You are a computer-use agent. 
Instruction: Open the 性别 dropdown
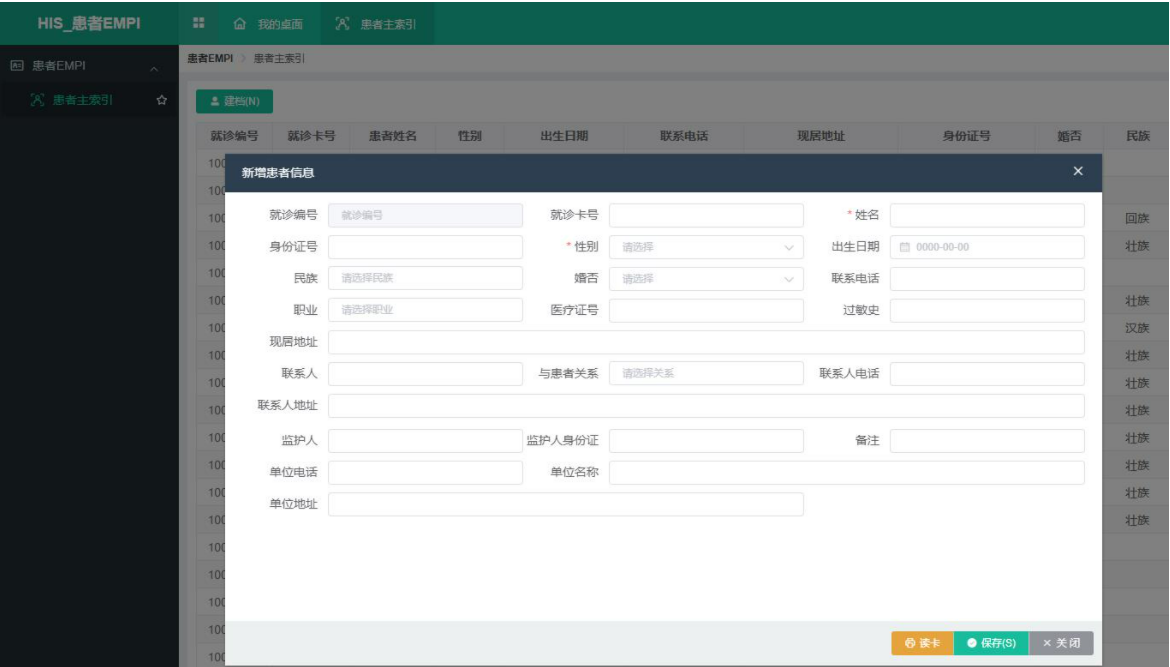pos(706,247)
